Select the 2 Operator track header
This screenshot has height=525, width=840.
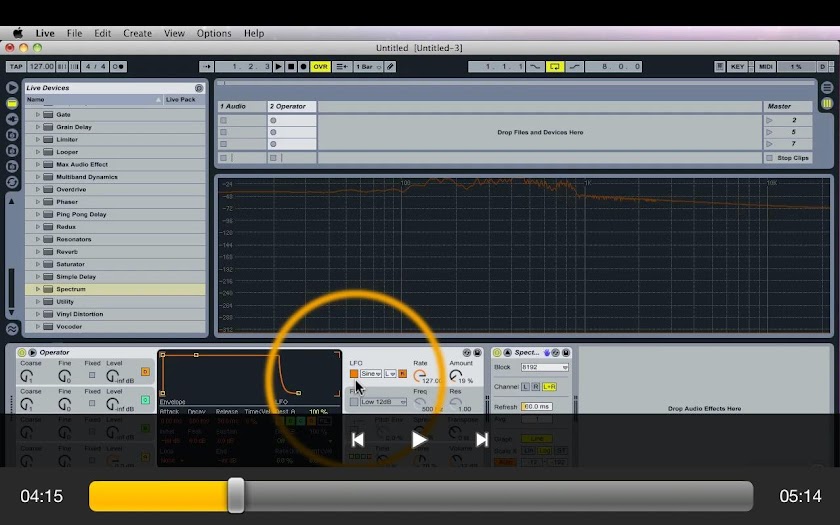291,106
